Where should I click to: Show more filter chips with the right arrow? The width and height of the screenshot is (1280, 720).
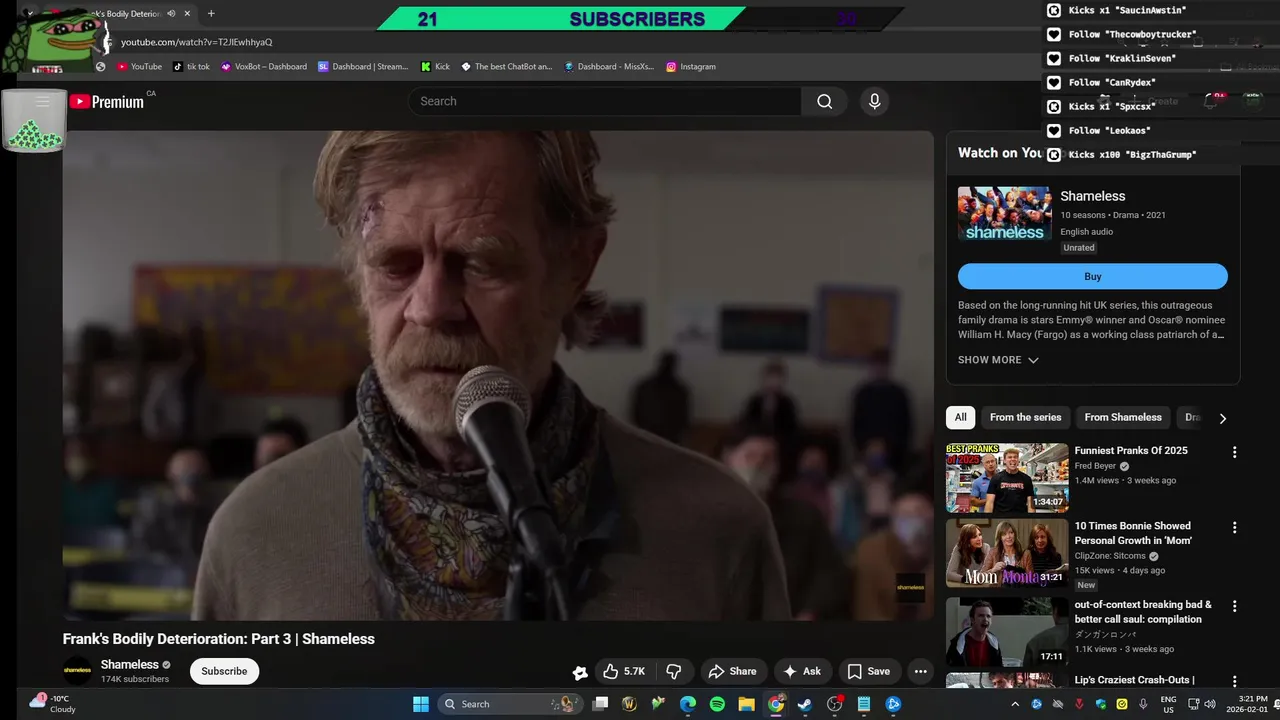pyautogui.click(x=1222, y=418)
